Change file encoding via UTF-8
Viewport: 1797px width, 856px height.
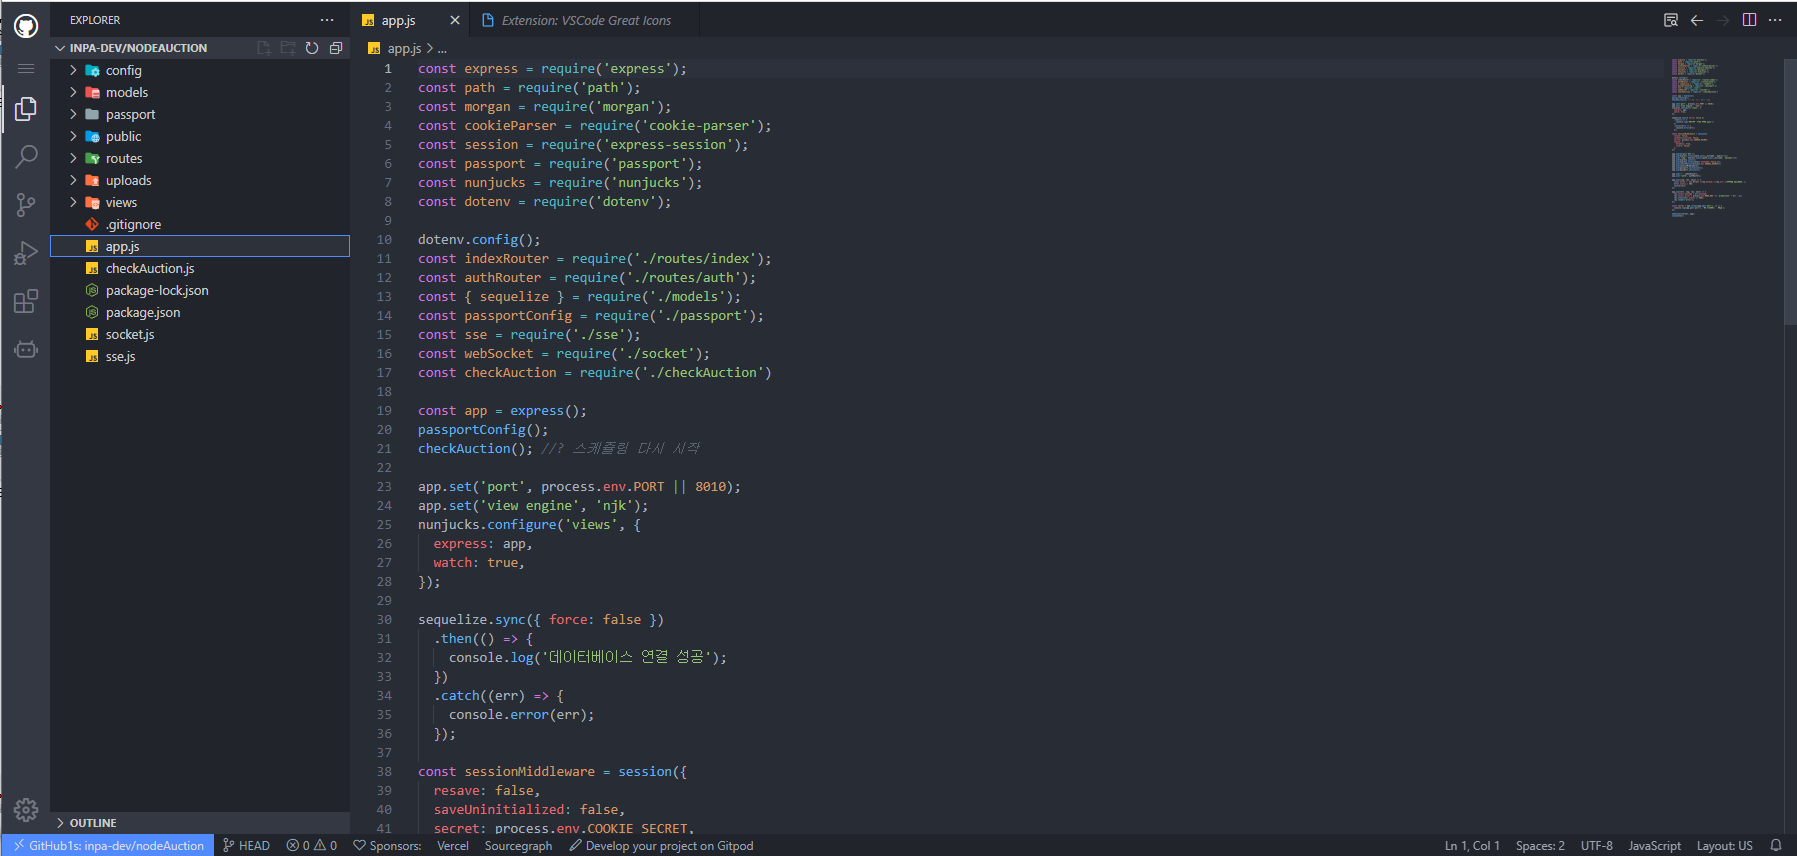[x=1597, y=846]
